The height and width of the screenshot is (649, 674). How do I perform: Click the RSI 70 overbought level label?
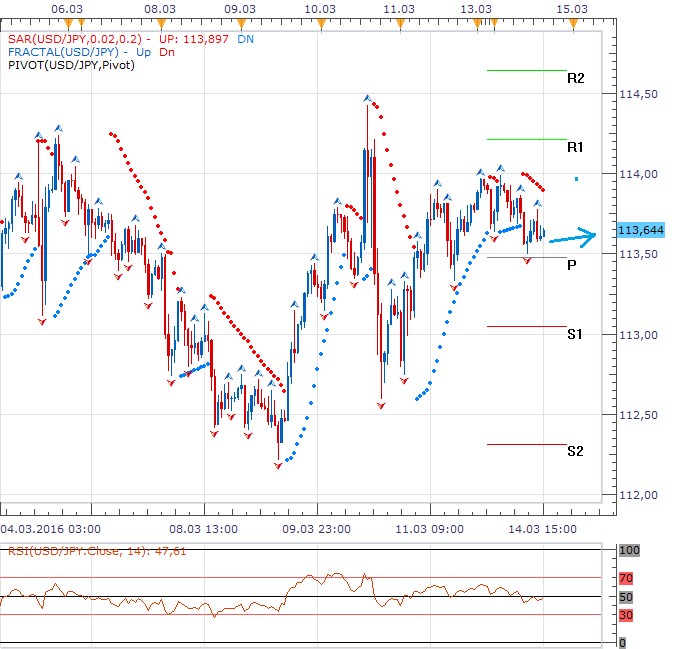coord(627,577)
